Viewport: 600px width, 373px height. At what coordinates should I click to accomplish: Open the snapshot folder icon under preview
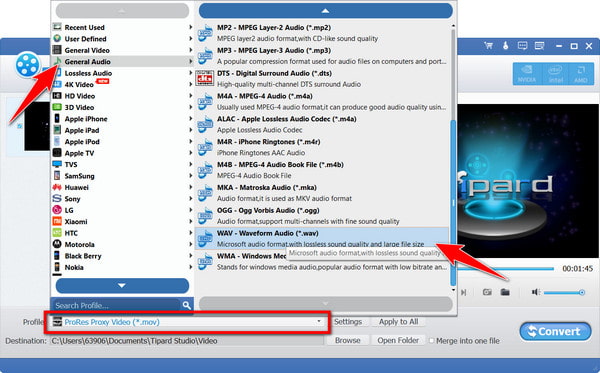click(505, 292)
